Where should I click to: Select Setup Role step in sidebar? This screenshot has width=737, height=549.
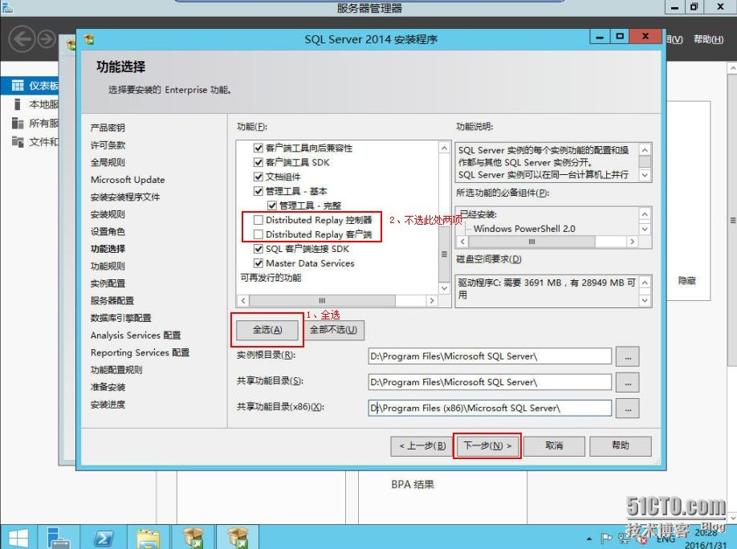pos(108,231)
